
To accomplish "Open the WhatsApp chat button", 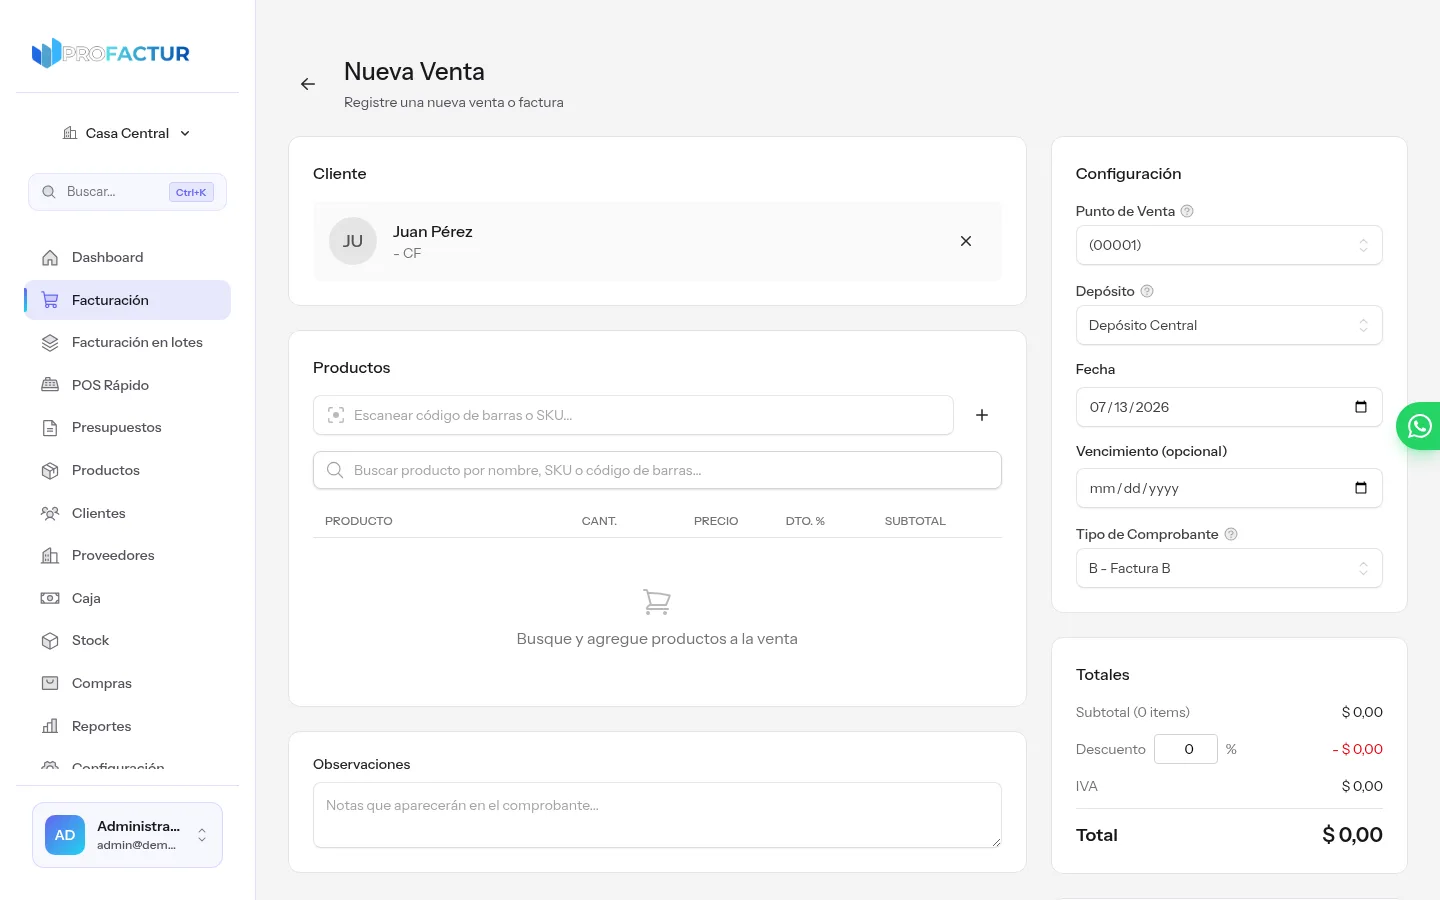I will click(1420, 426).
